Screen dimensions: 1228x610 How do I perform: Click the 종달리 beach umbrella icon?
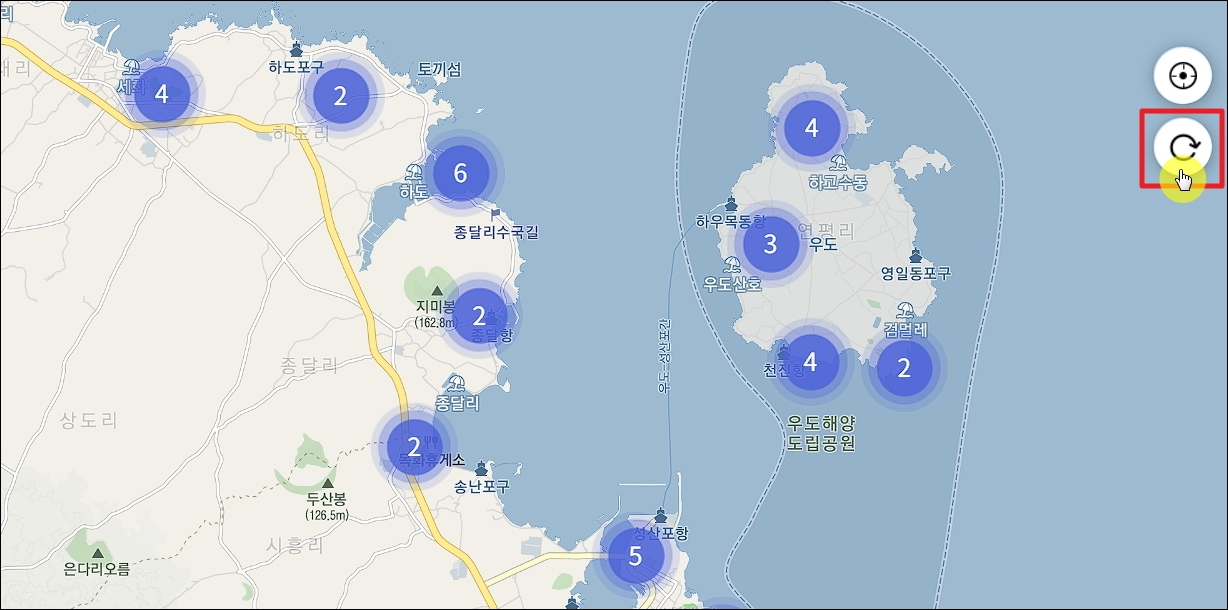point(457,384)
